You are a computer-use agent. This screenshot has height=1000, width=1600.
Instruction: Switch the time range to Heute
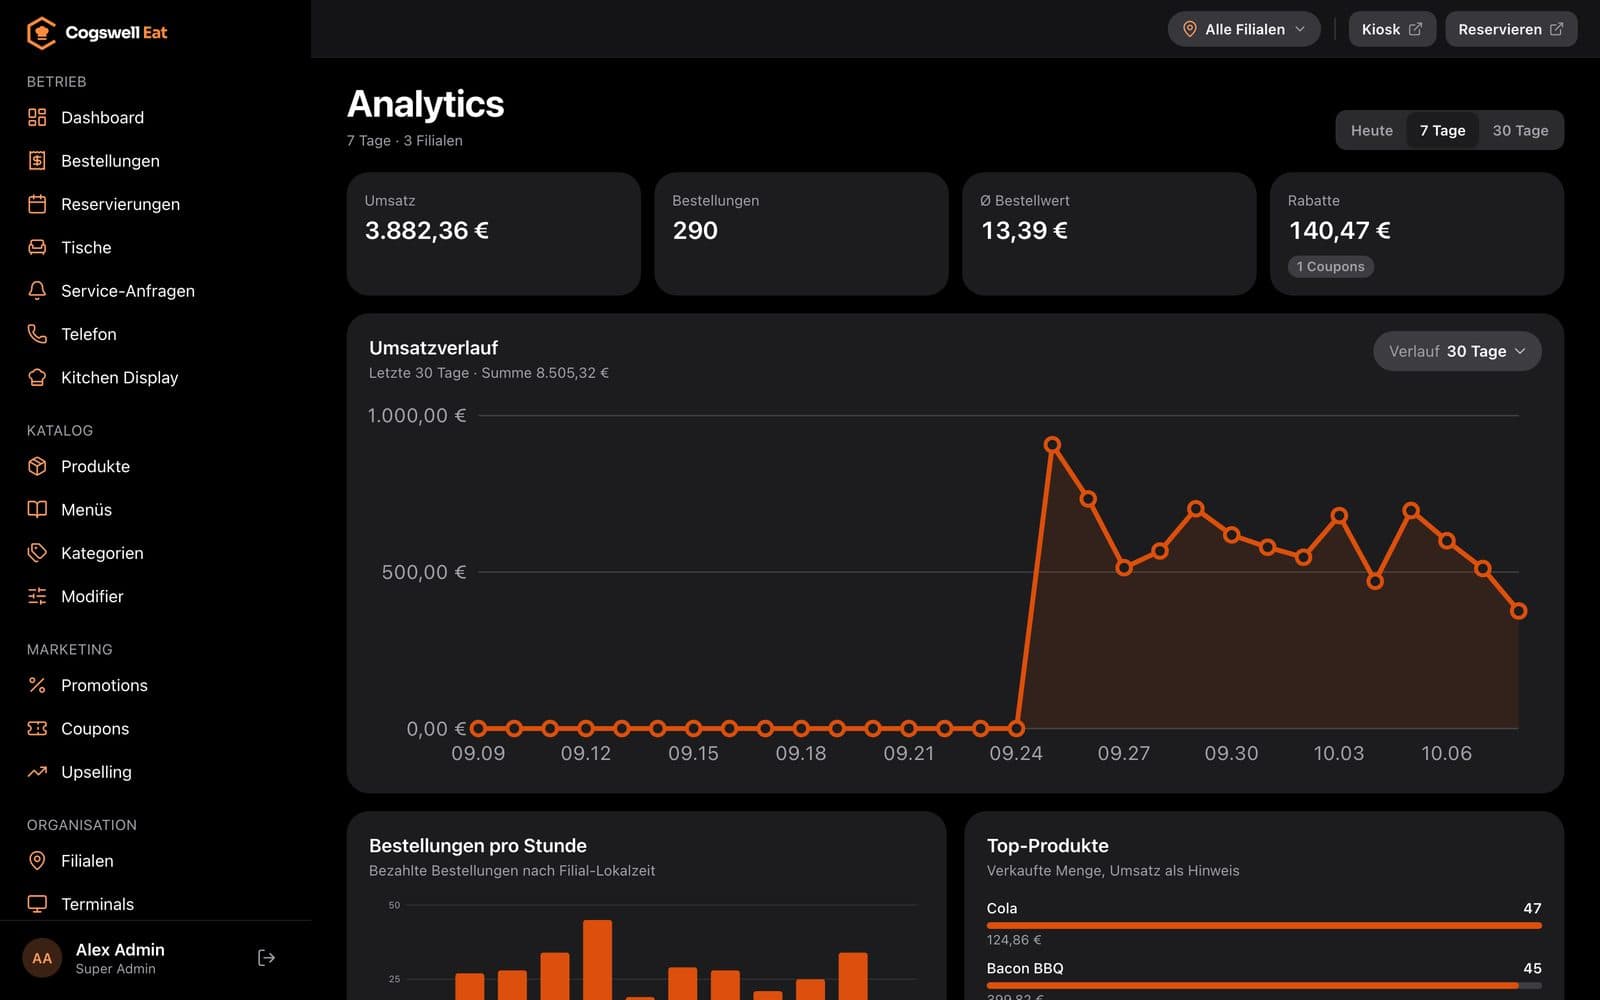(1371, 130)
